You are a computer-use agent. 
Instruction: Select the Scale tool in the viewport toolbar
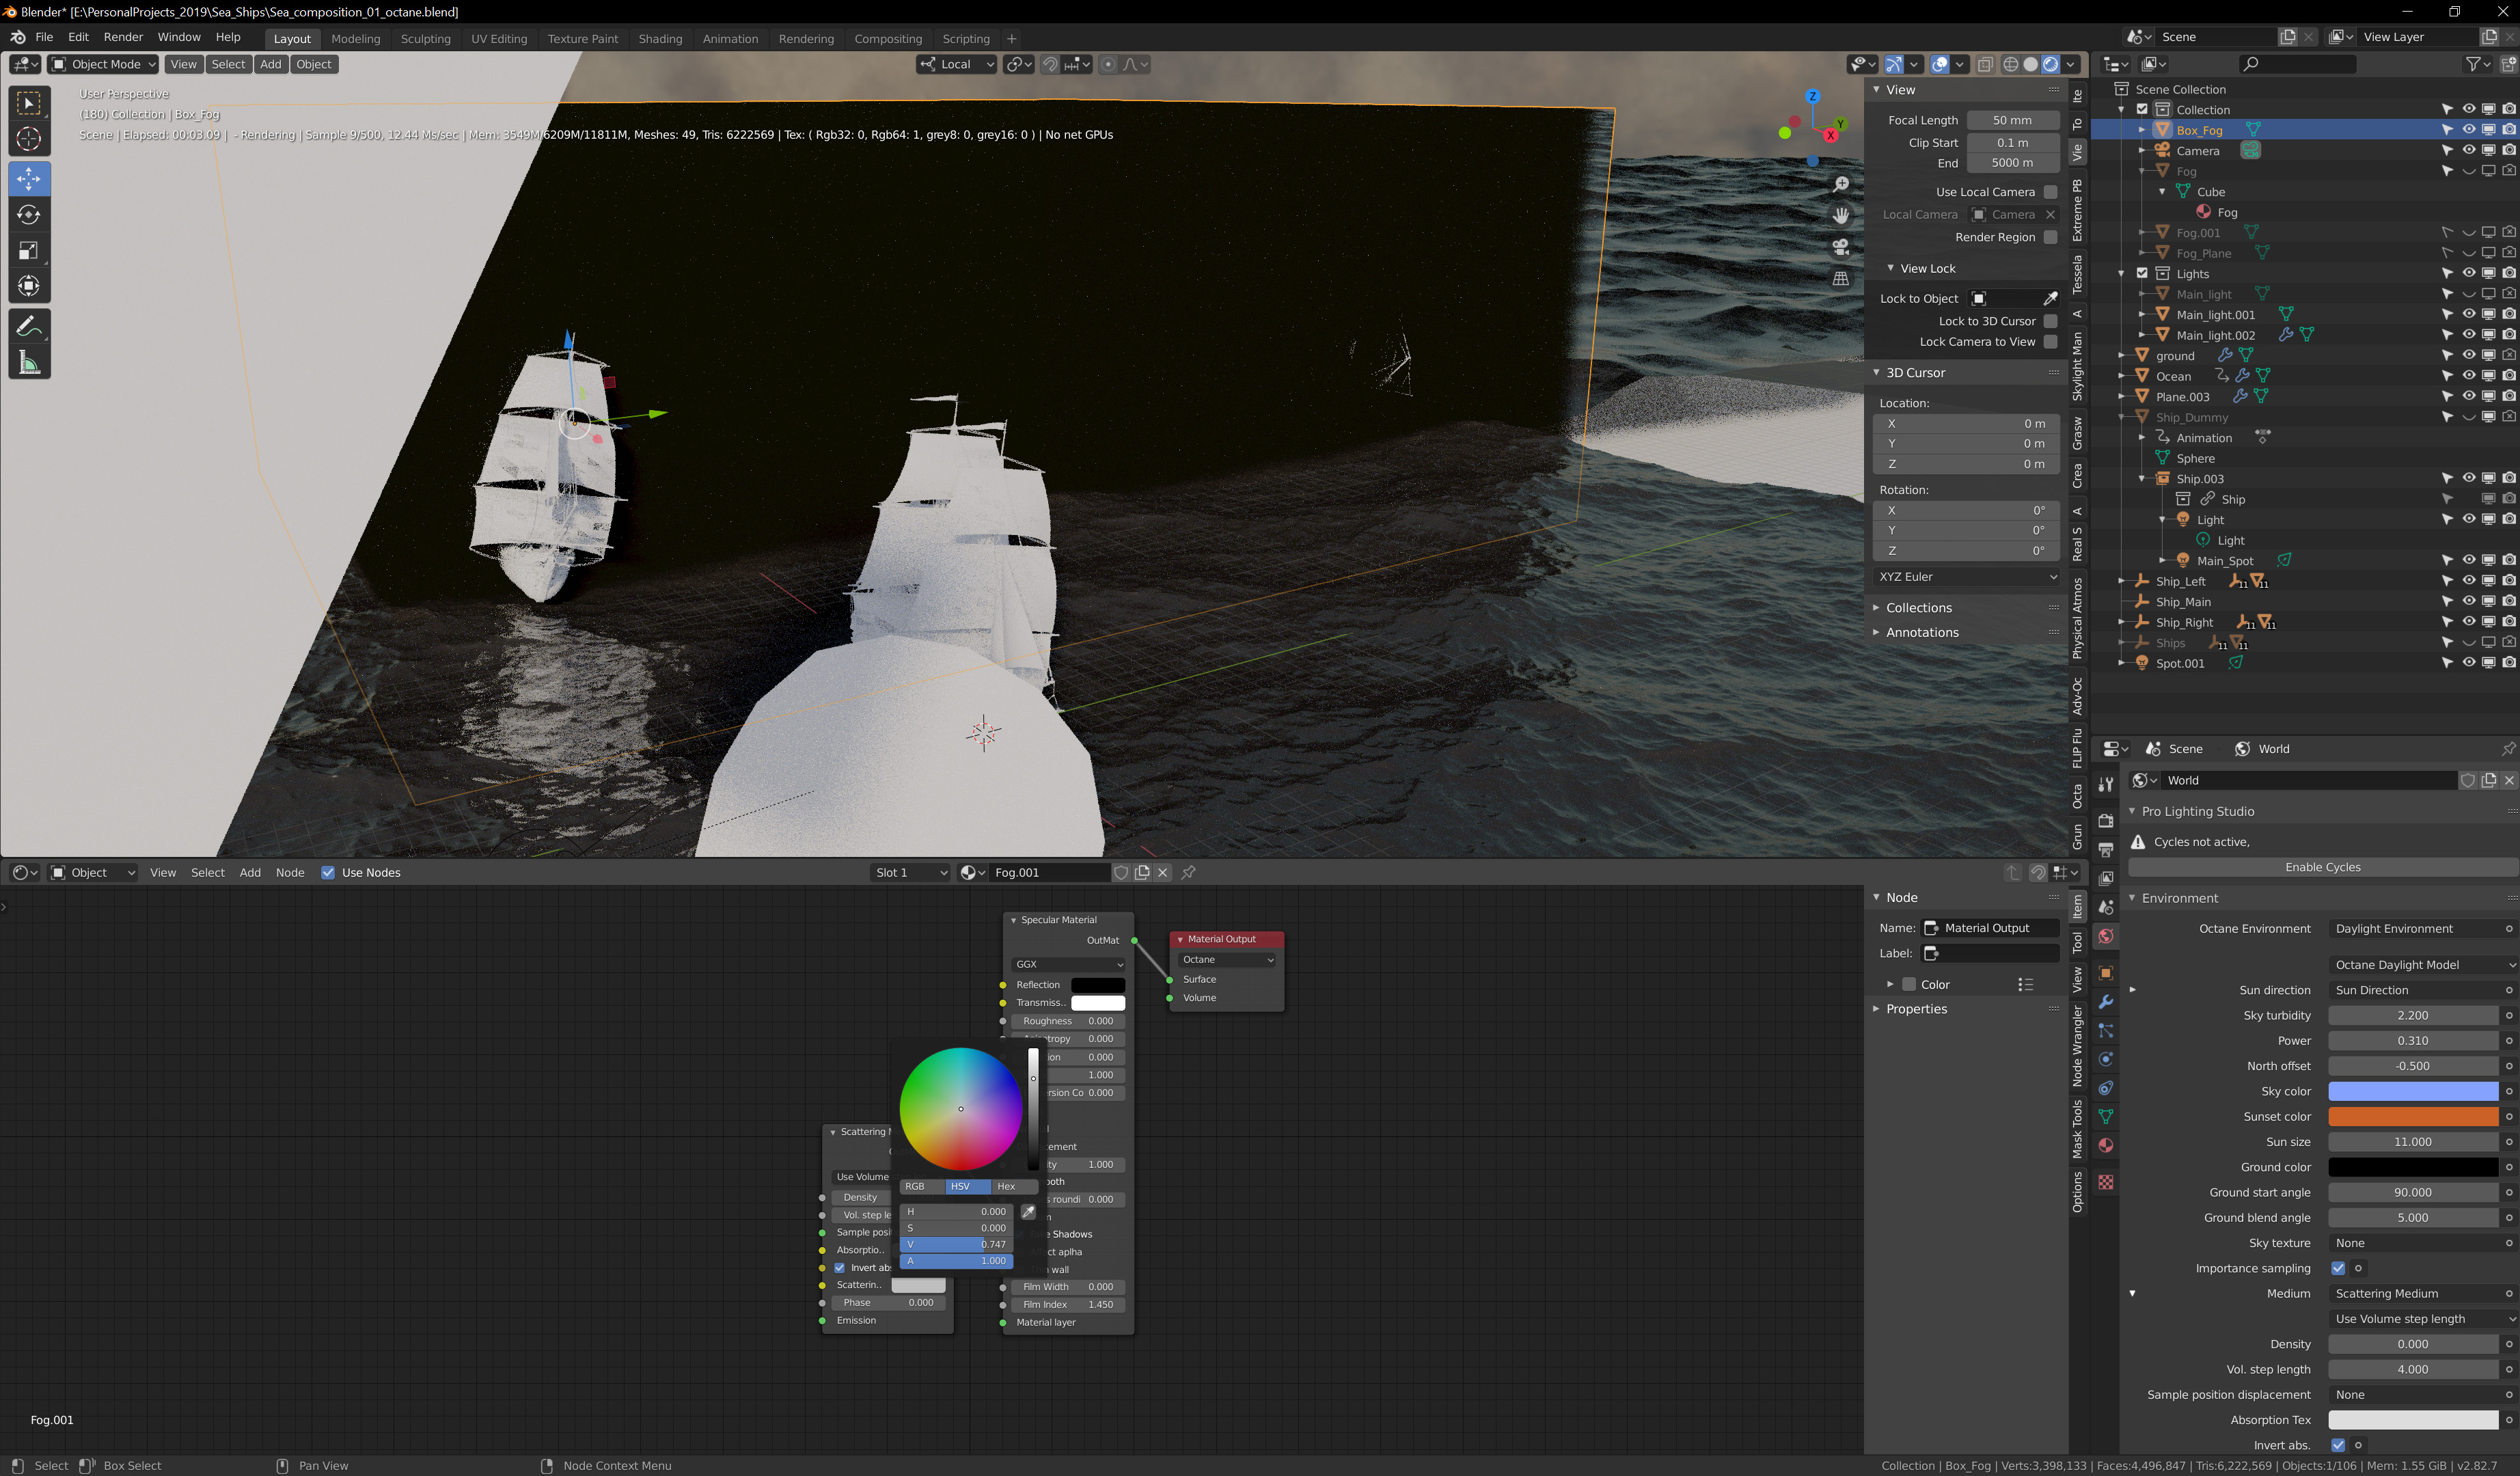coord(29,251)
